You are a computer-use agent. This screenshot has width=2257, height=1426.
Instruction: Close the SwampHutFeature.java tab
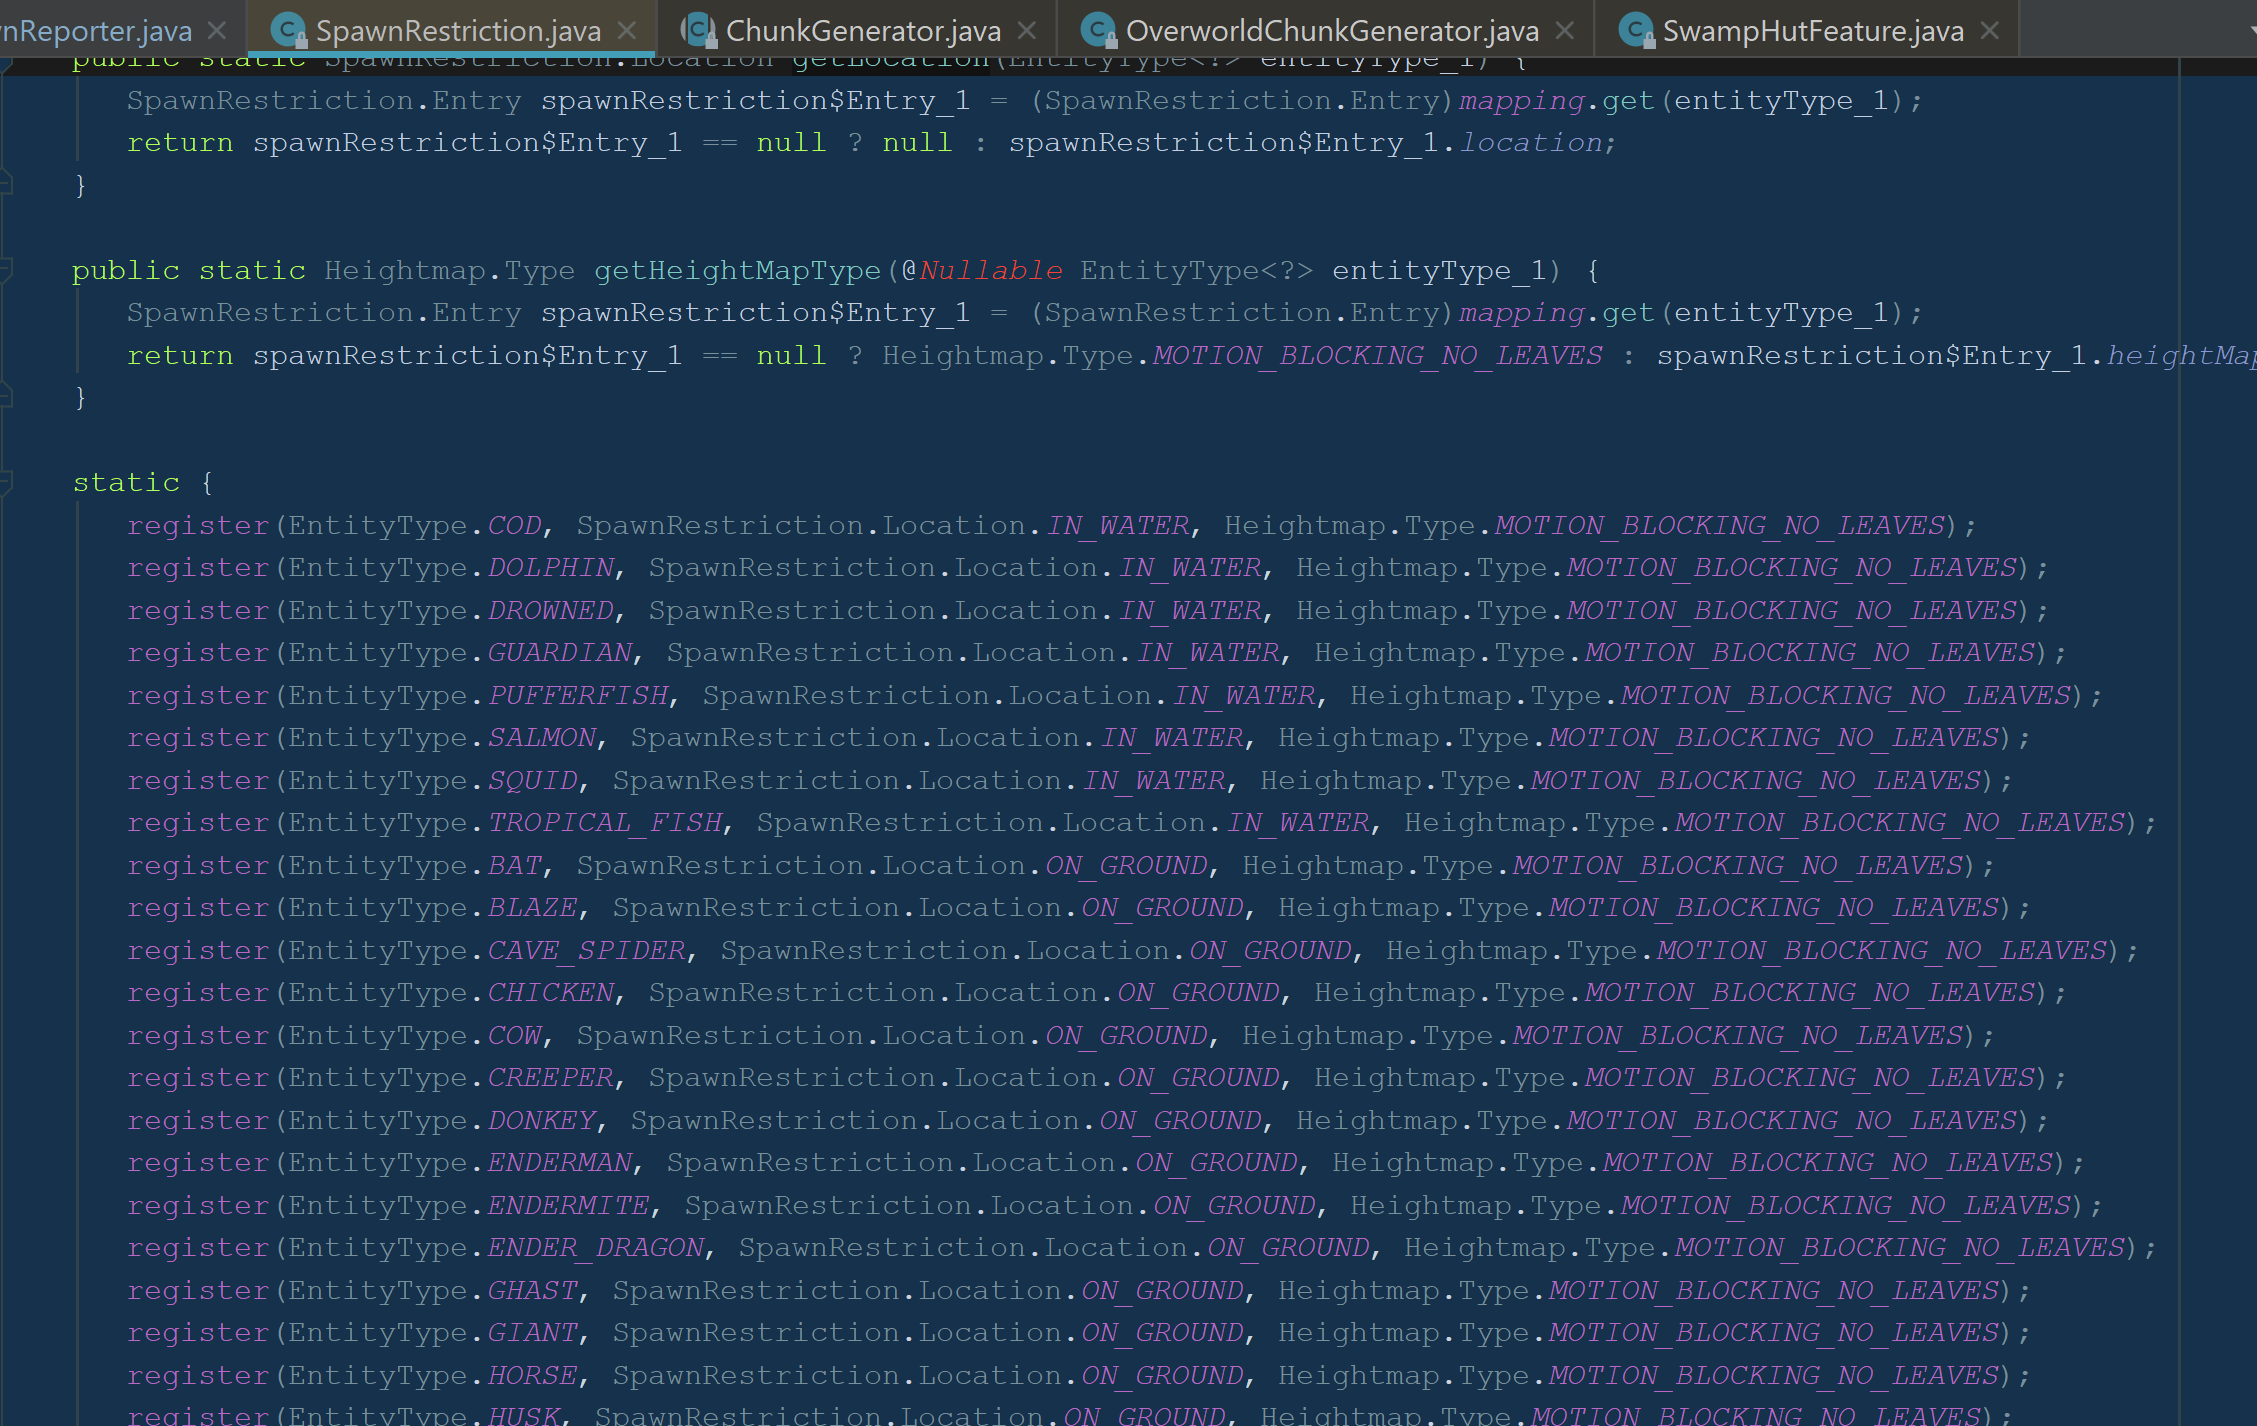coord(1990,30)
